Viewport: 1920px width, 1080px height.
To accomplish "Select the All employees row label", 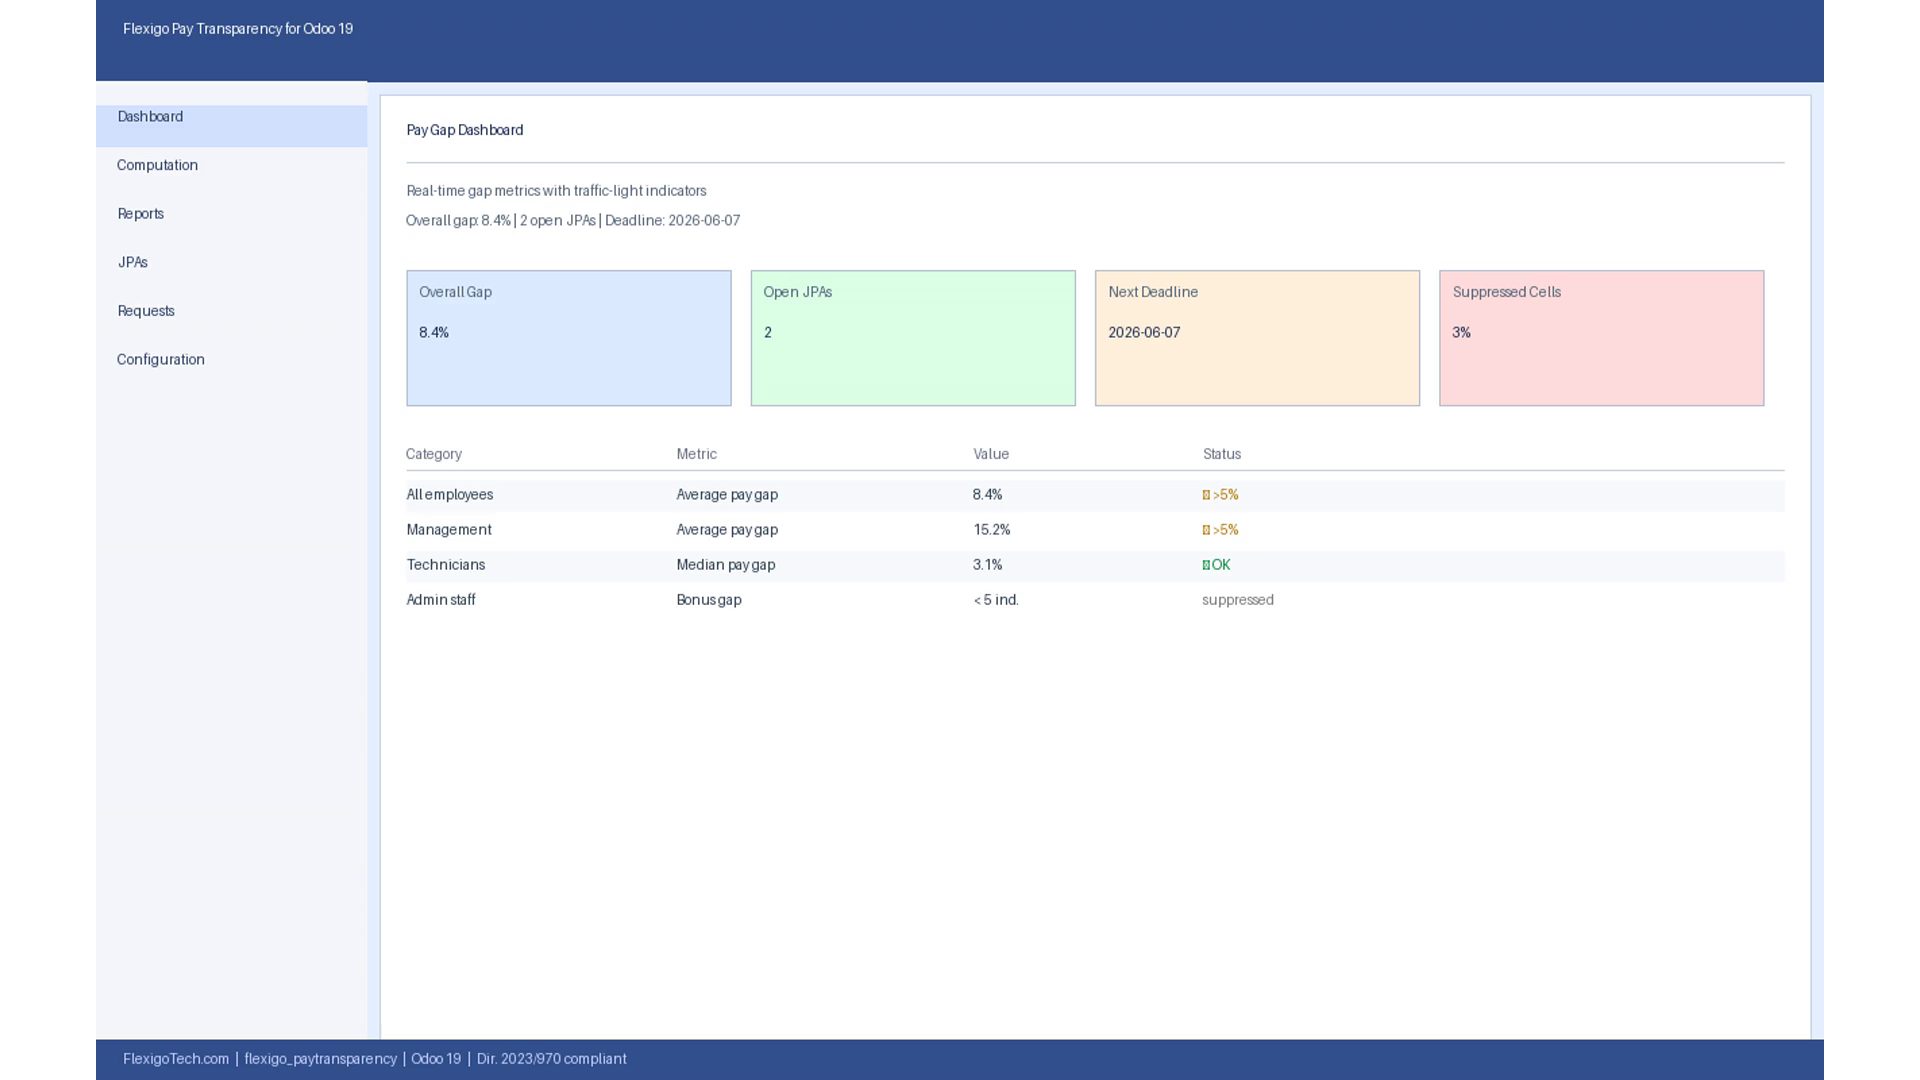I will (450, 495).
